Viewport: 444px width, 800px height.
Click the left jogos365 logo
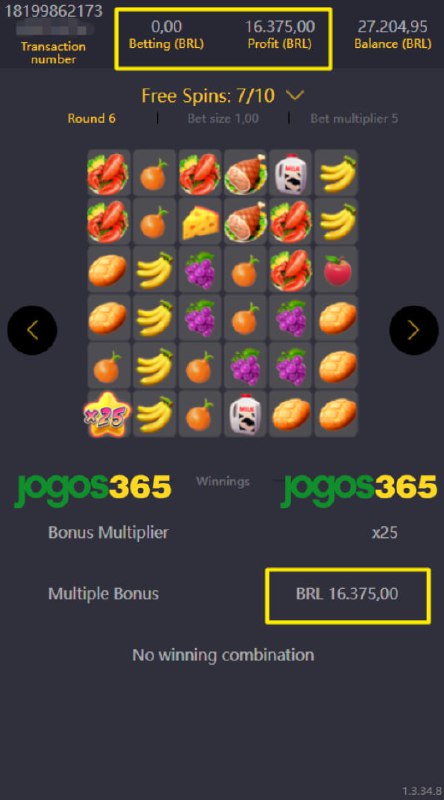point(92,488)
